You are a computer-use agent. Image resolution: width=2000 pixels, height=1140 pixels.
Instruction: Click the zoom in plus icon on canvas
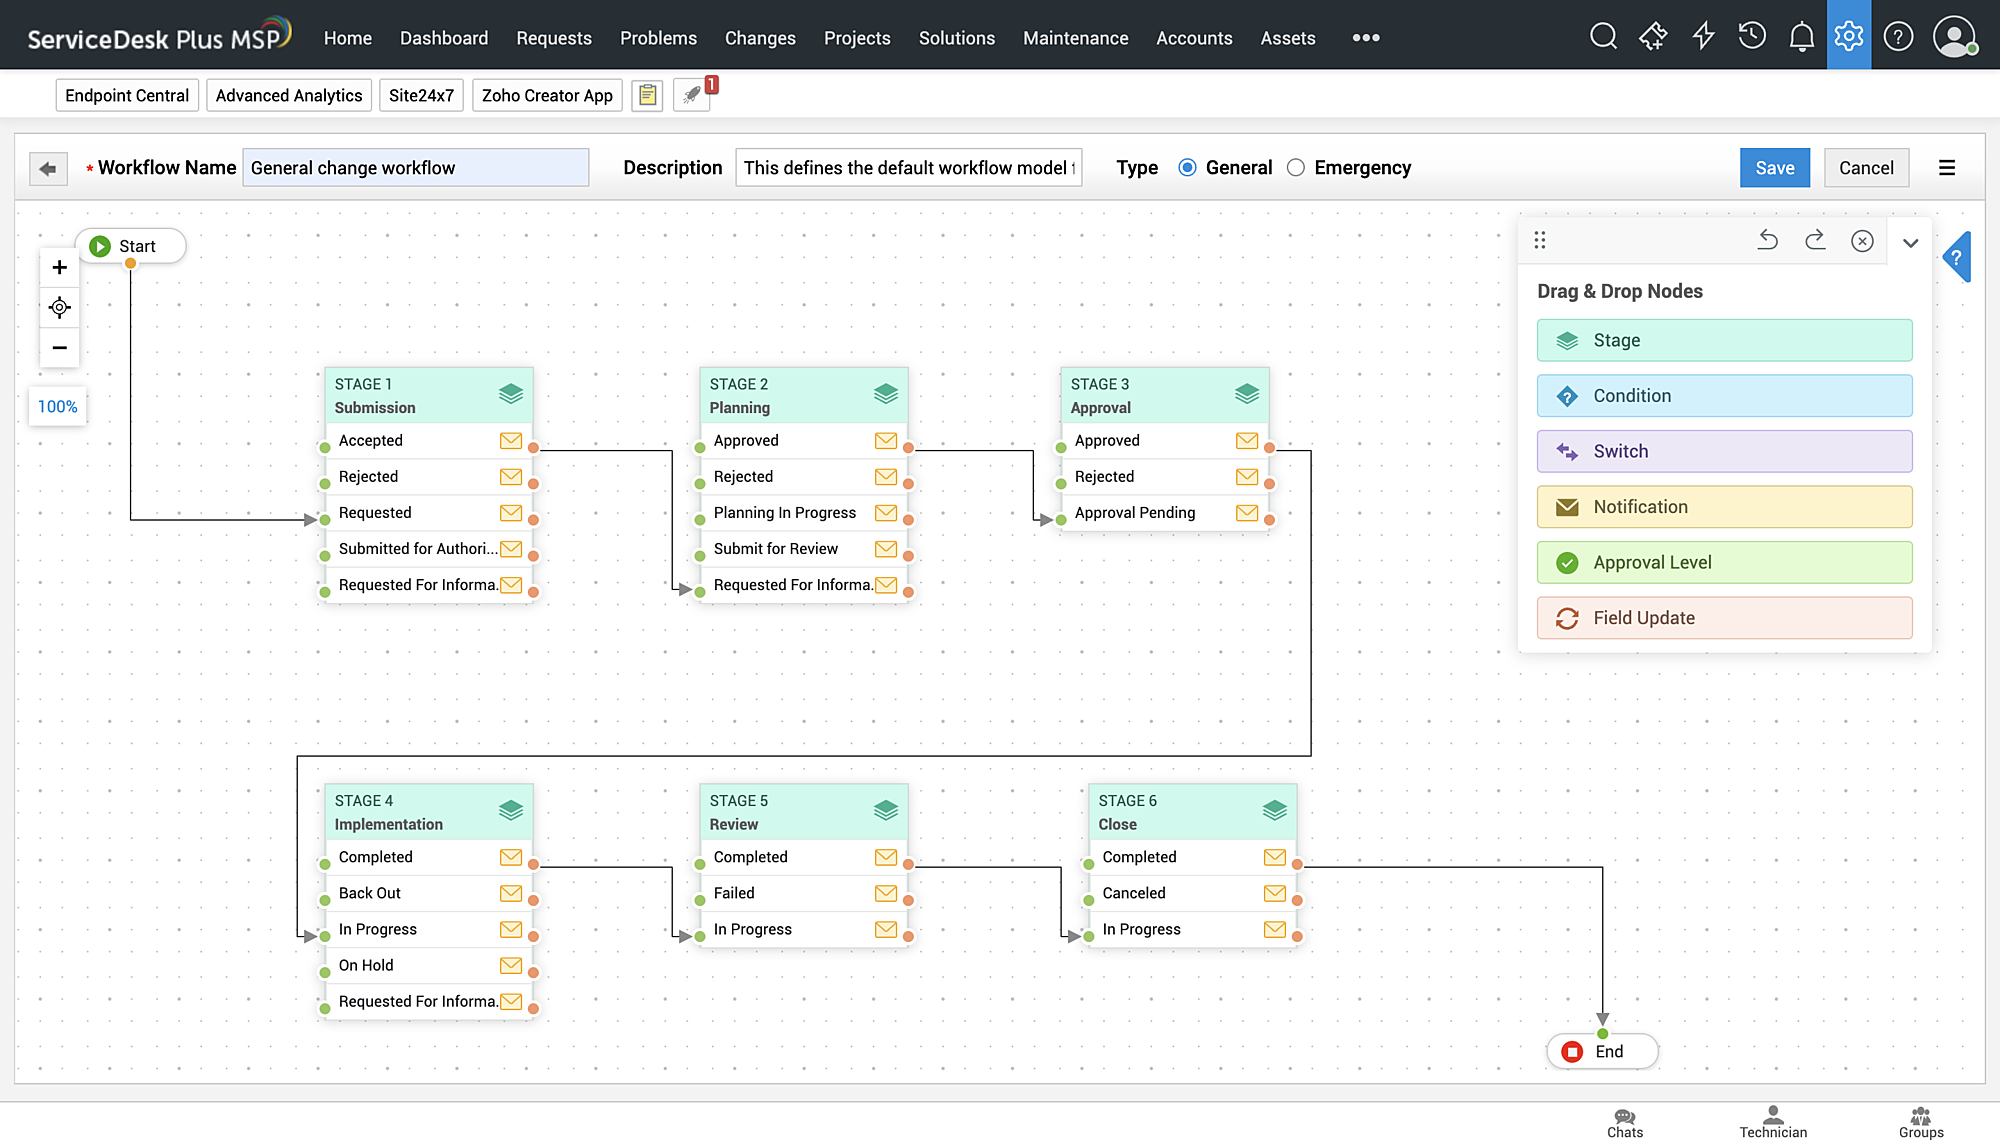point(59,267)
